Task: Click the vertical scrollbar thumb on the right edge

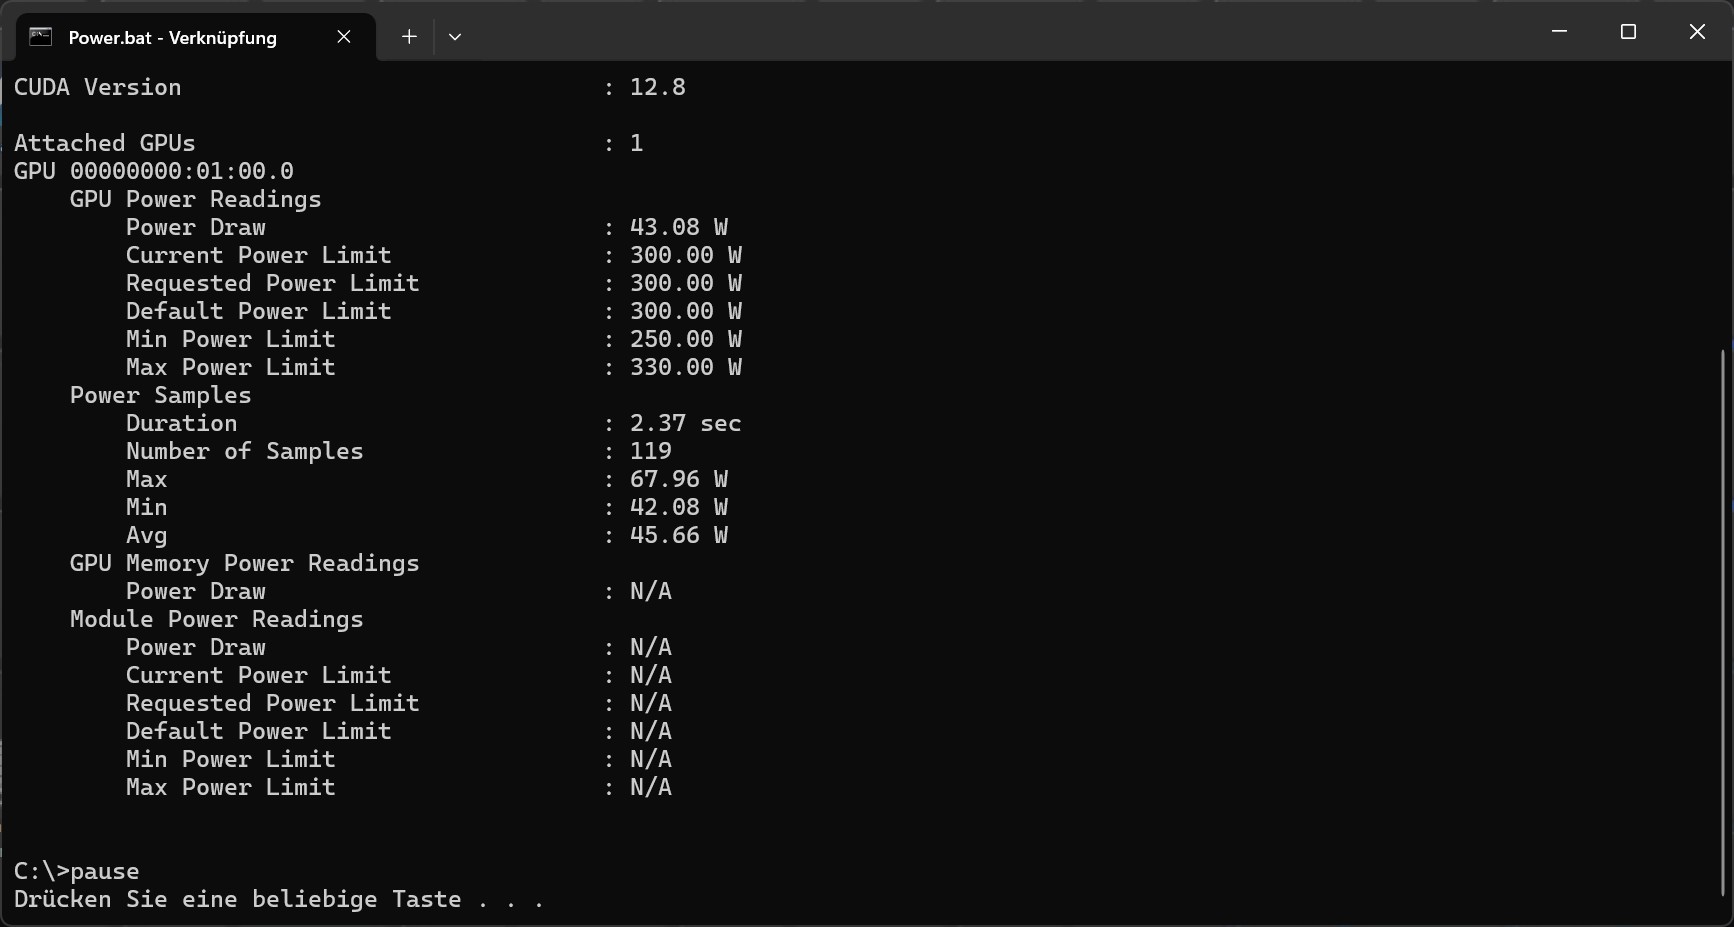Action: point(1722,620)
